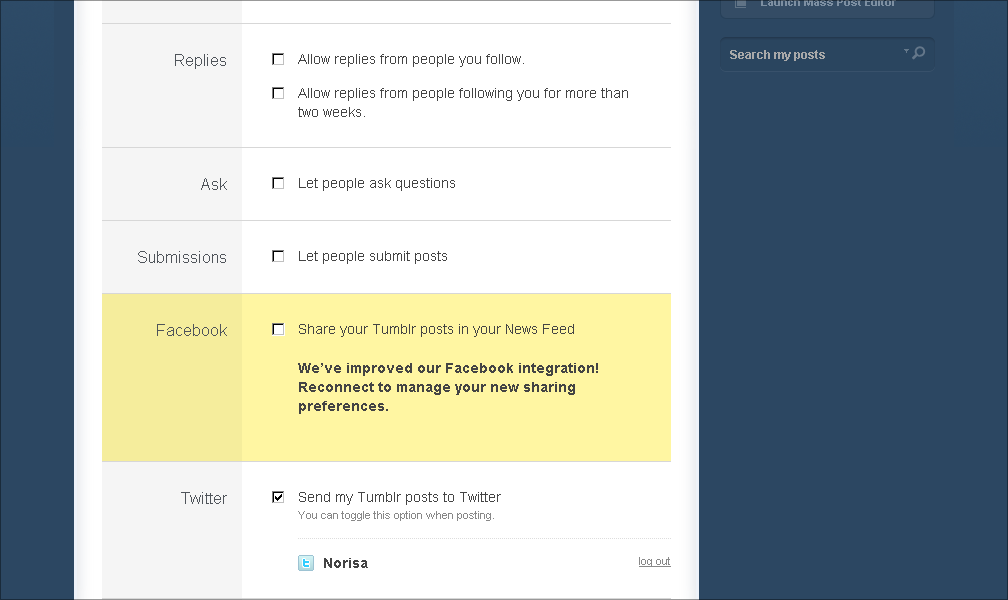The width and height of the screenshot is (1008, 600).
Task: Click the Facebook integration improvement notice
Action: [x=448, y=387]
